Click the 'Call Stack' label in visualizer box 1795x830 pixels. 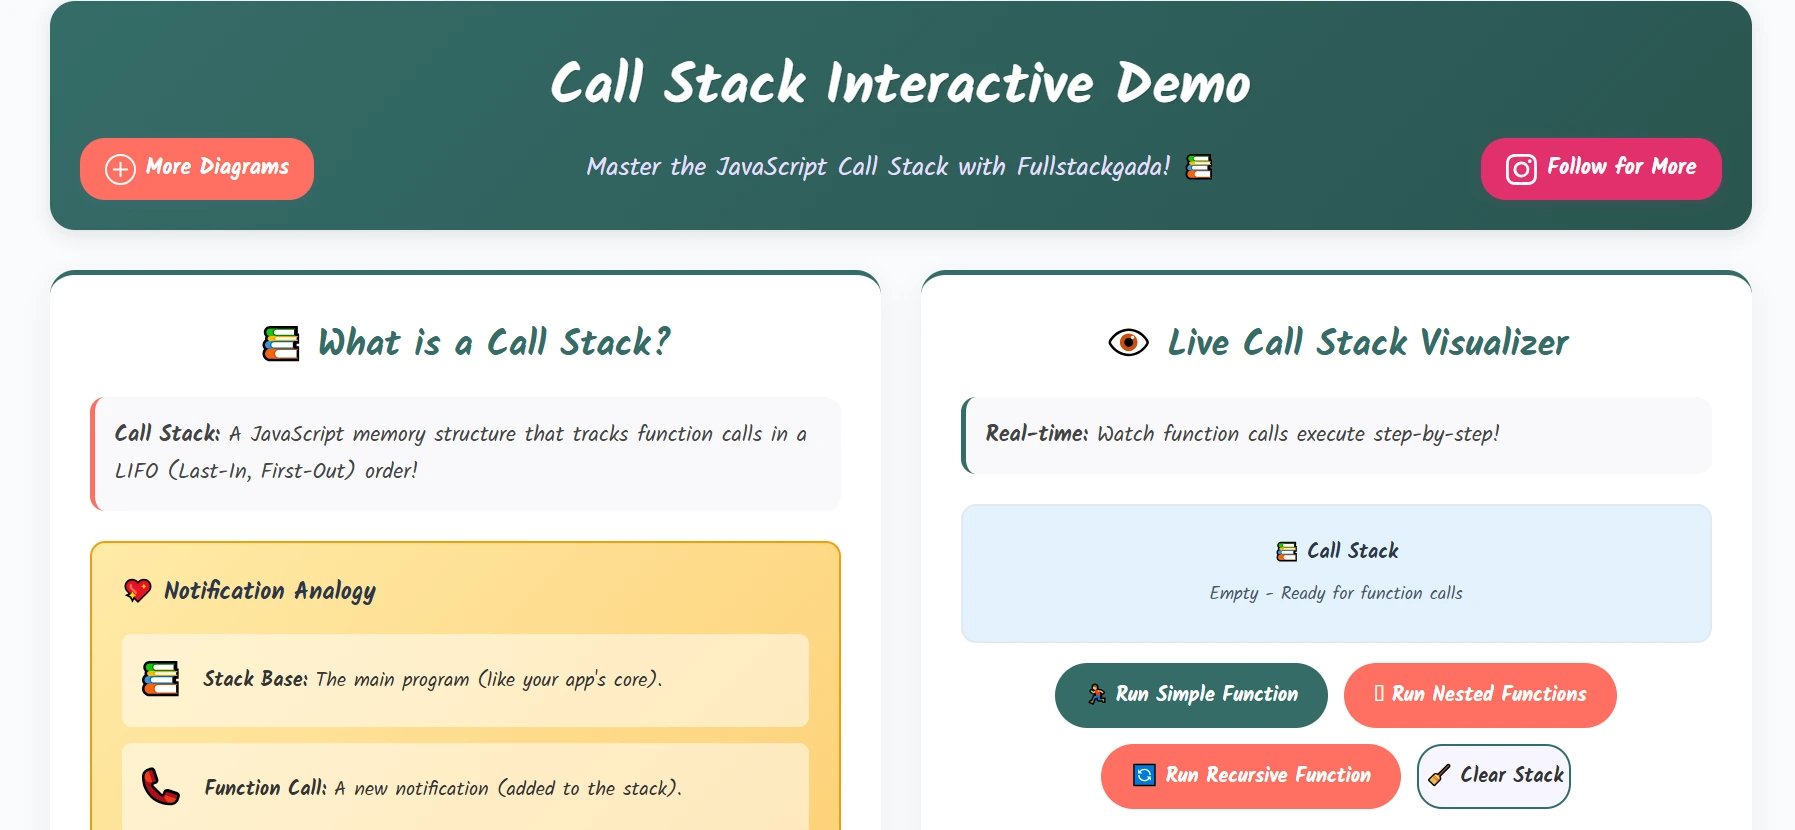point(1353,551)
